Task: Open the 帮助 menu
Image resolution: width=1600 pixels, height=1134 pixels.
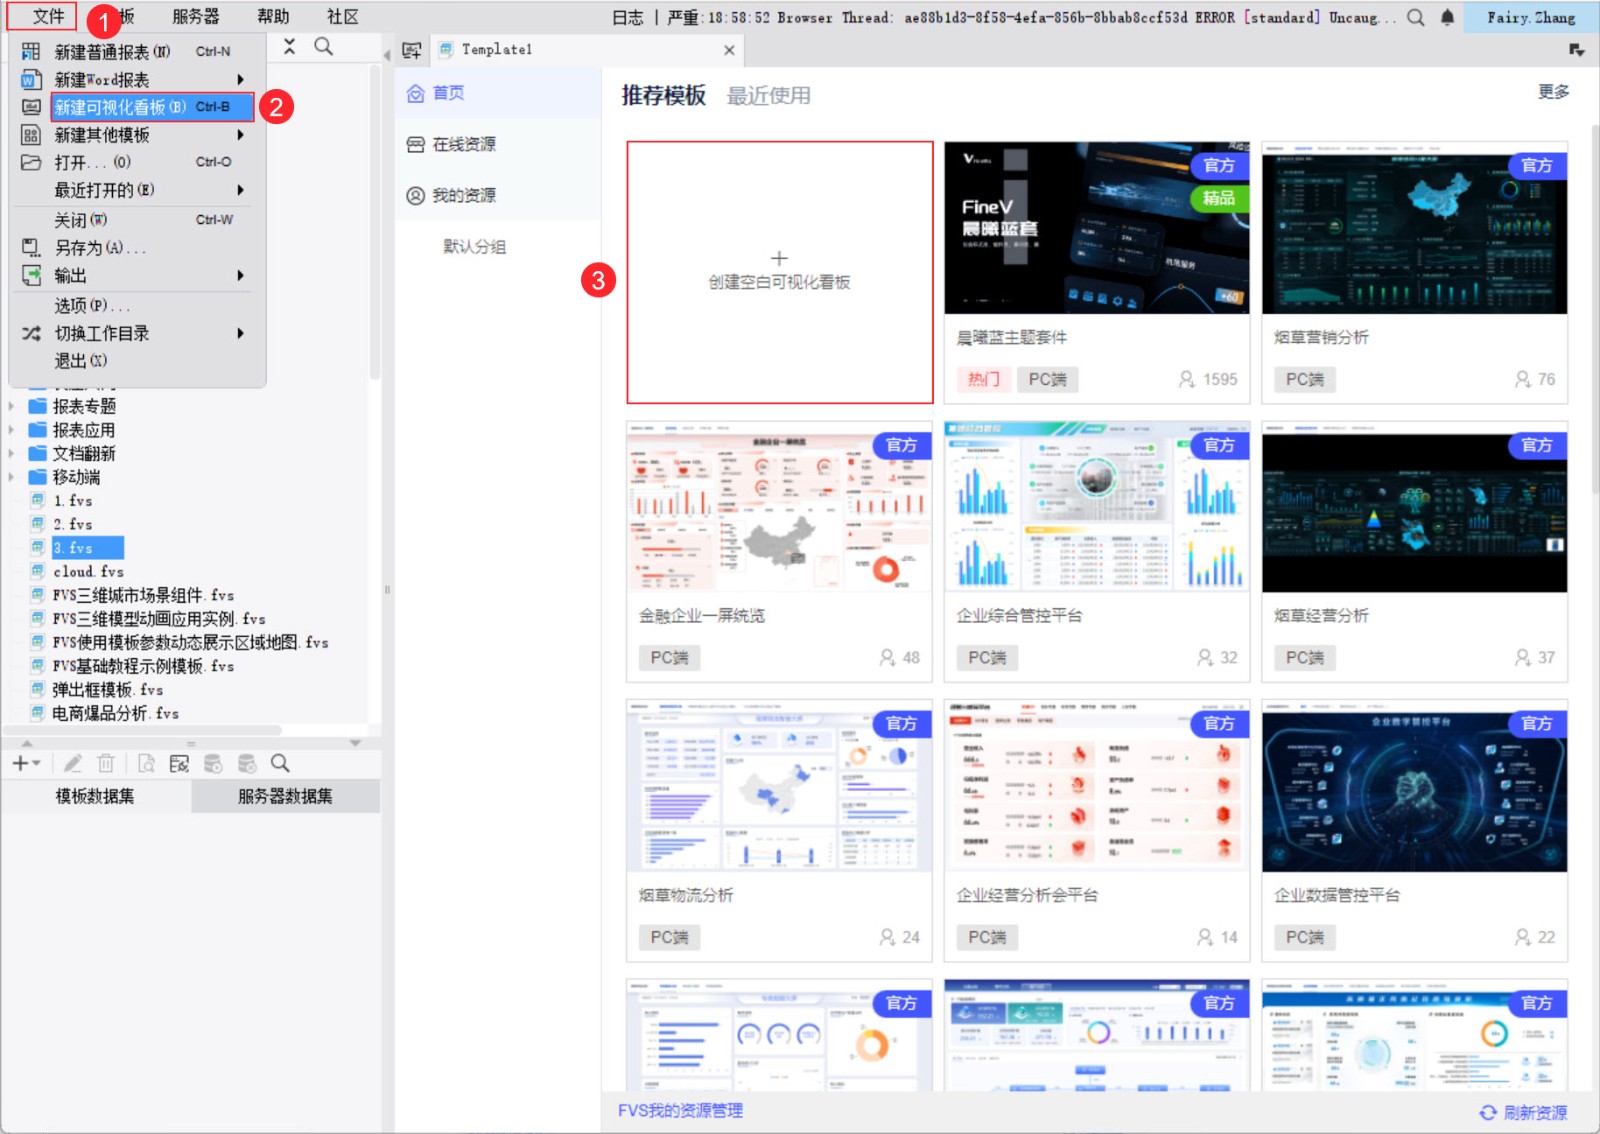Action: (273, 17)
